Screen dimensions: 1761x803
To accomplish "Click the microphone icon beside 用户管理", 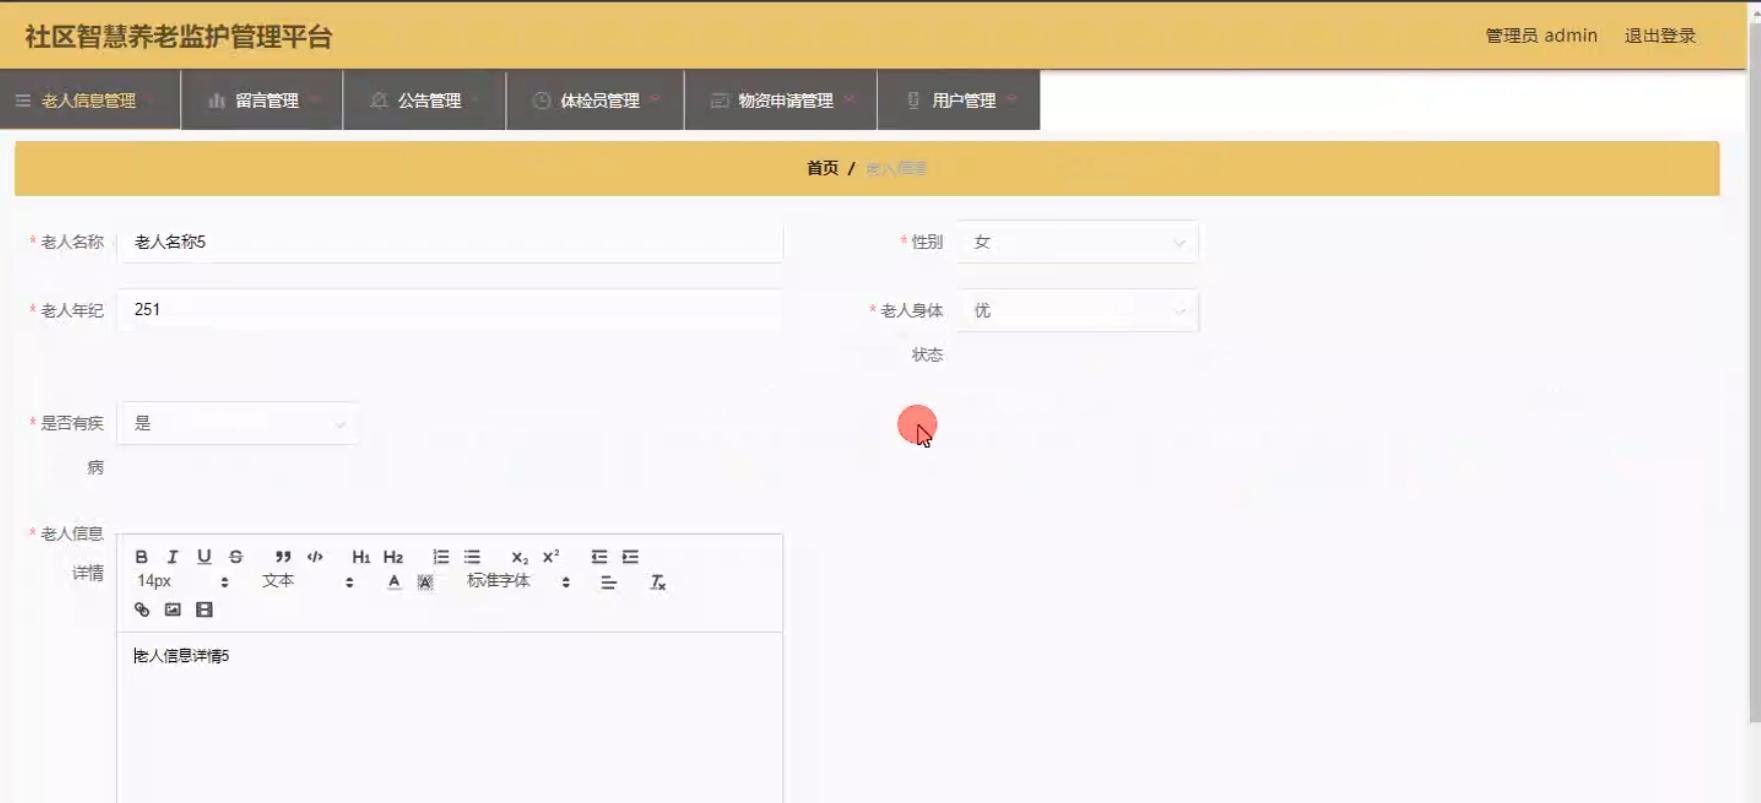I will coord(913,100).
